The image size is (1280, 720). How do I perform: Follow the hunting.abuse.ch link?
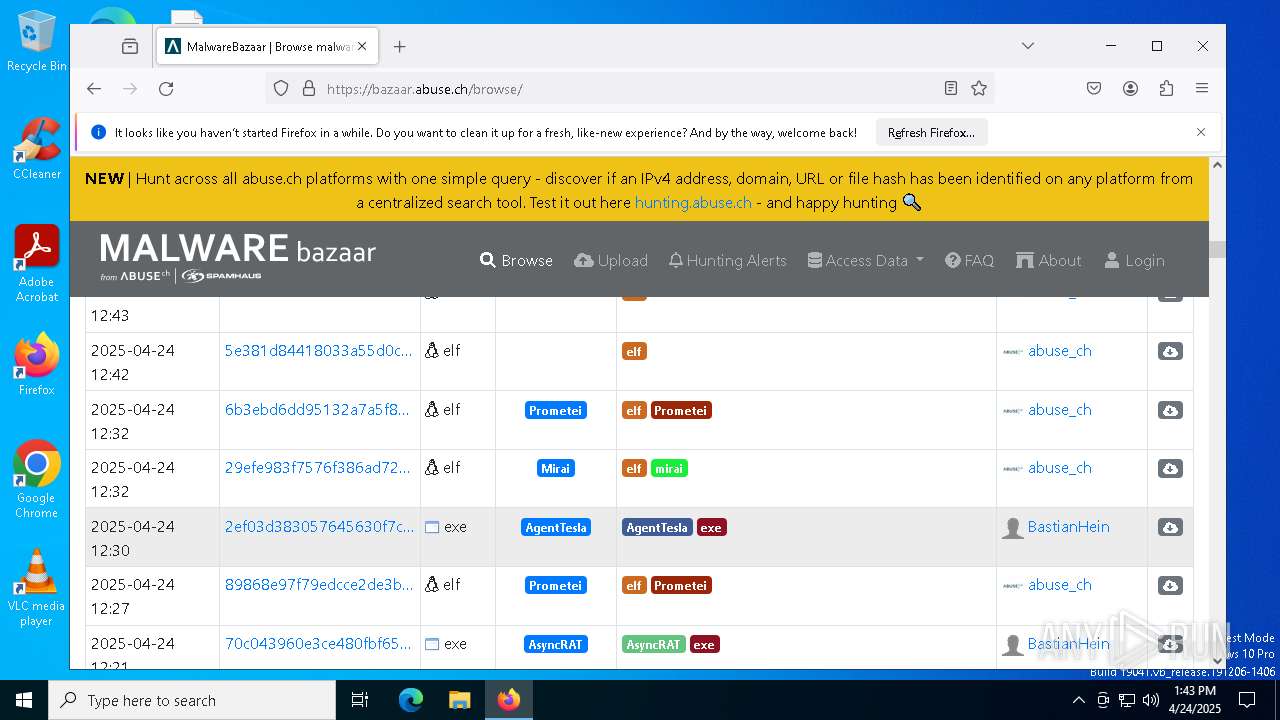point(693,202)
